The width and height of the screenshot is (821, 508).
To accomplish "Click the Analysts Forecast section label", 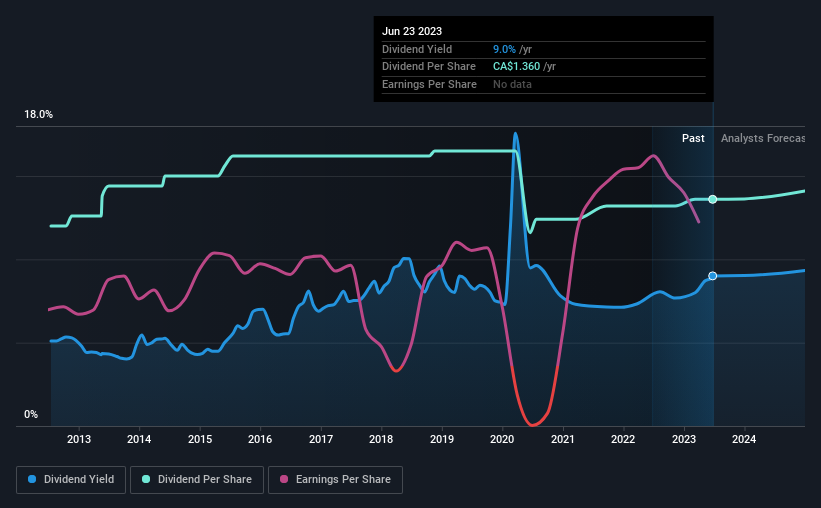I will coord(763,138).
